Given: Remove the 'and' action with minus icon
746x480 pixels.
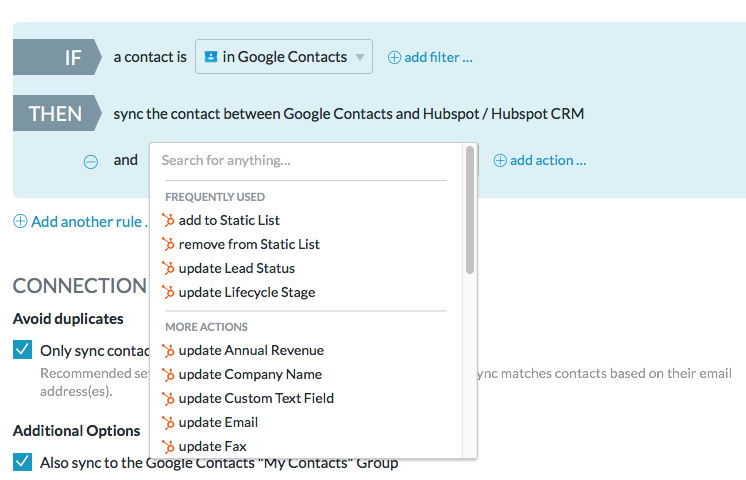Looking at the screenshot, I should click(91, 162).
